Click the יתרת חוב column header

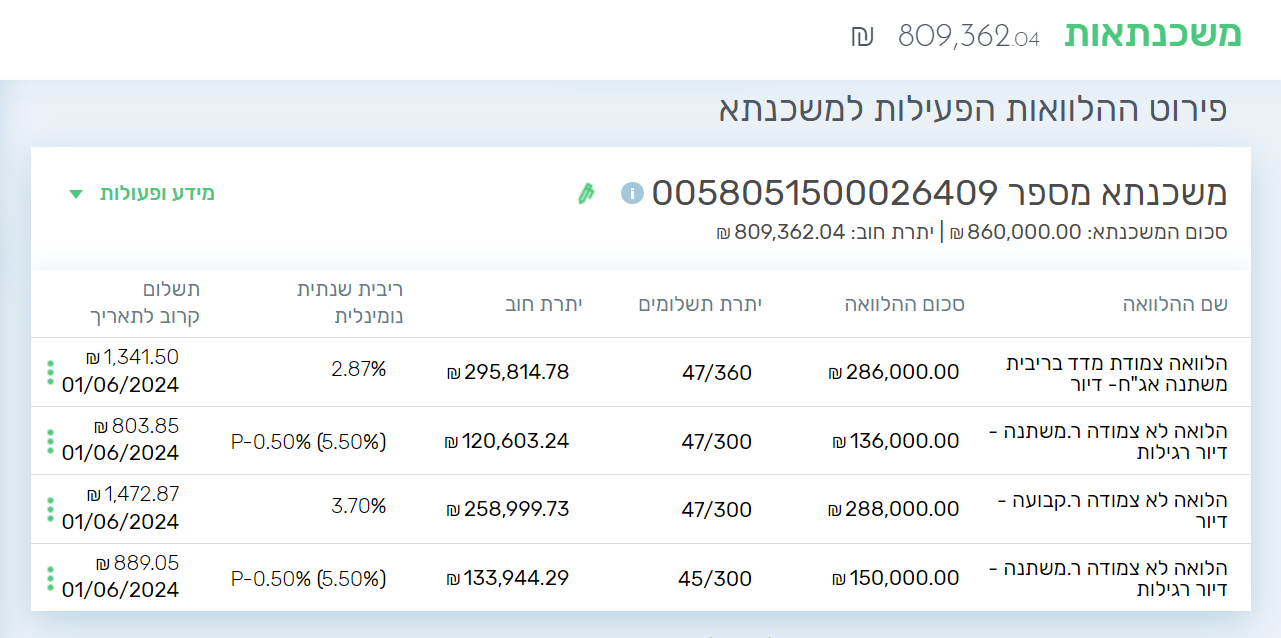click(x=543, y=304)
